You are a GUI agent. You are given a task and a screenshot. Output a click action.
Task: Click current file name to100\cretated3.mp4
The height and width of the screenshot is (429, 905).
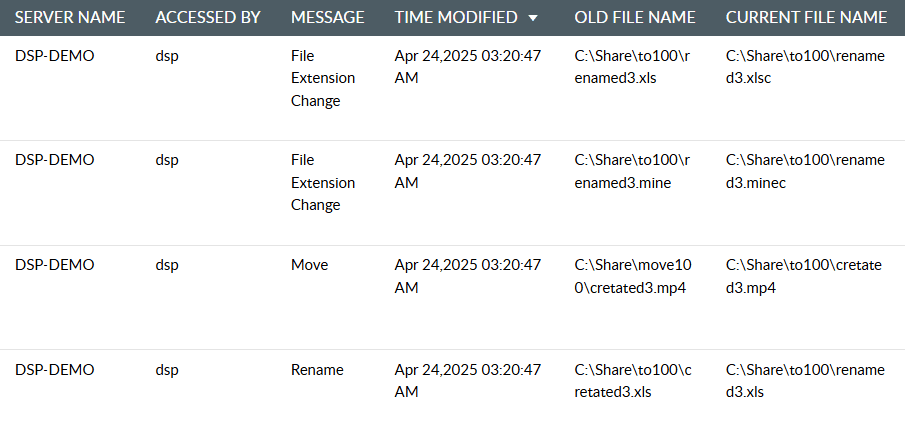point(805,276)
